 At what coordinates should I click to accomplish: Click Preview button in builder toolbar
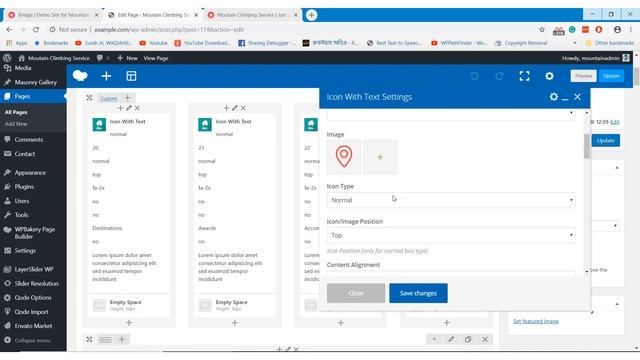(583, 76)
